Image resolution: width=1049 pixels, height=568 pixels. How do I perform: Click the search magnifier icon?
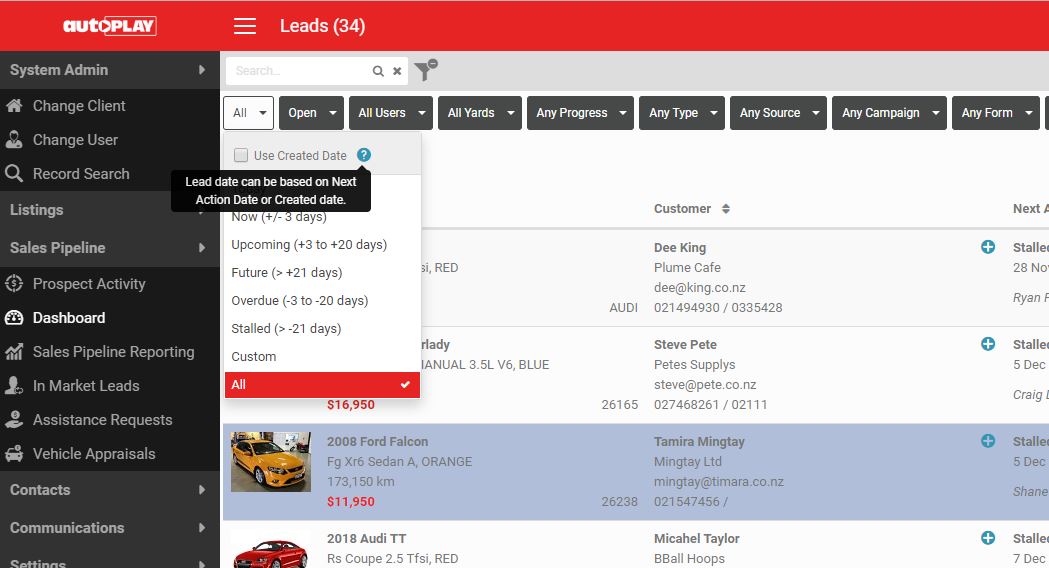click(x=378, y=71)
